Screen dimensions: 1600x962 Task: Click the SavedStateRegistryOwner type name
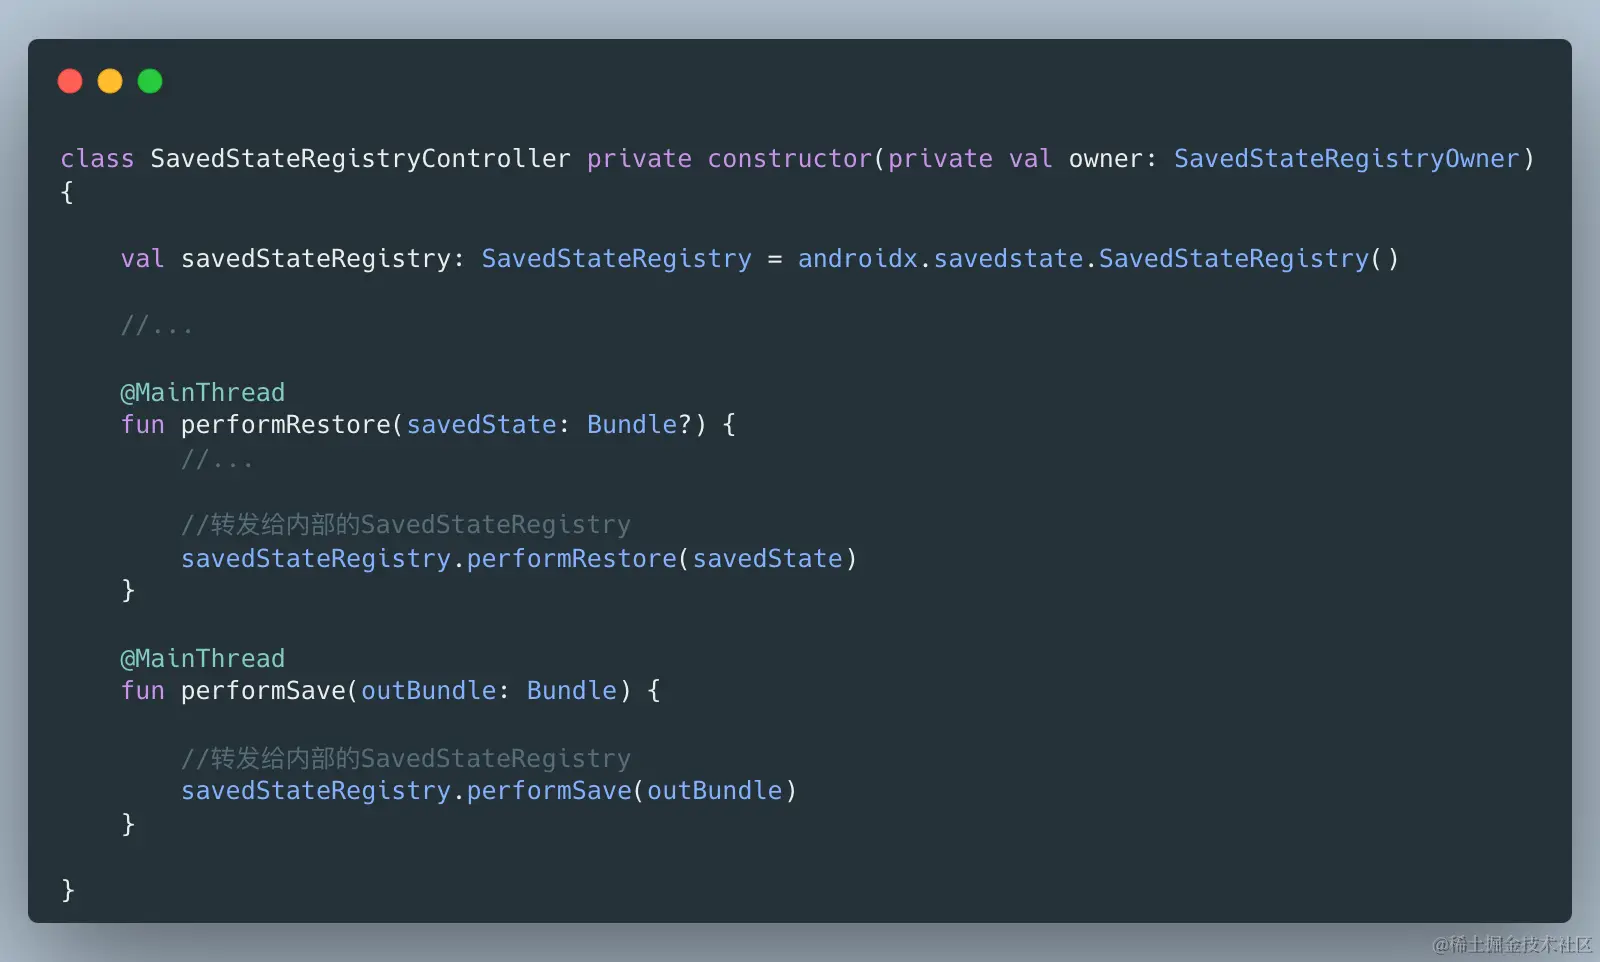point(1346,159)
